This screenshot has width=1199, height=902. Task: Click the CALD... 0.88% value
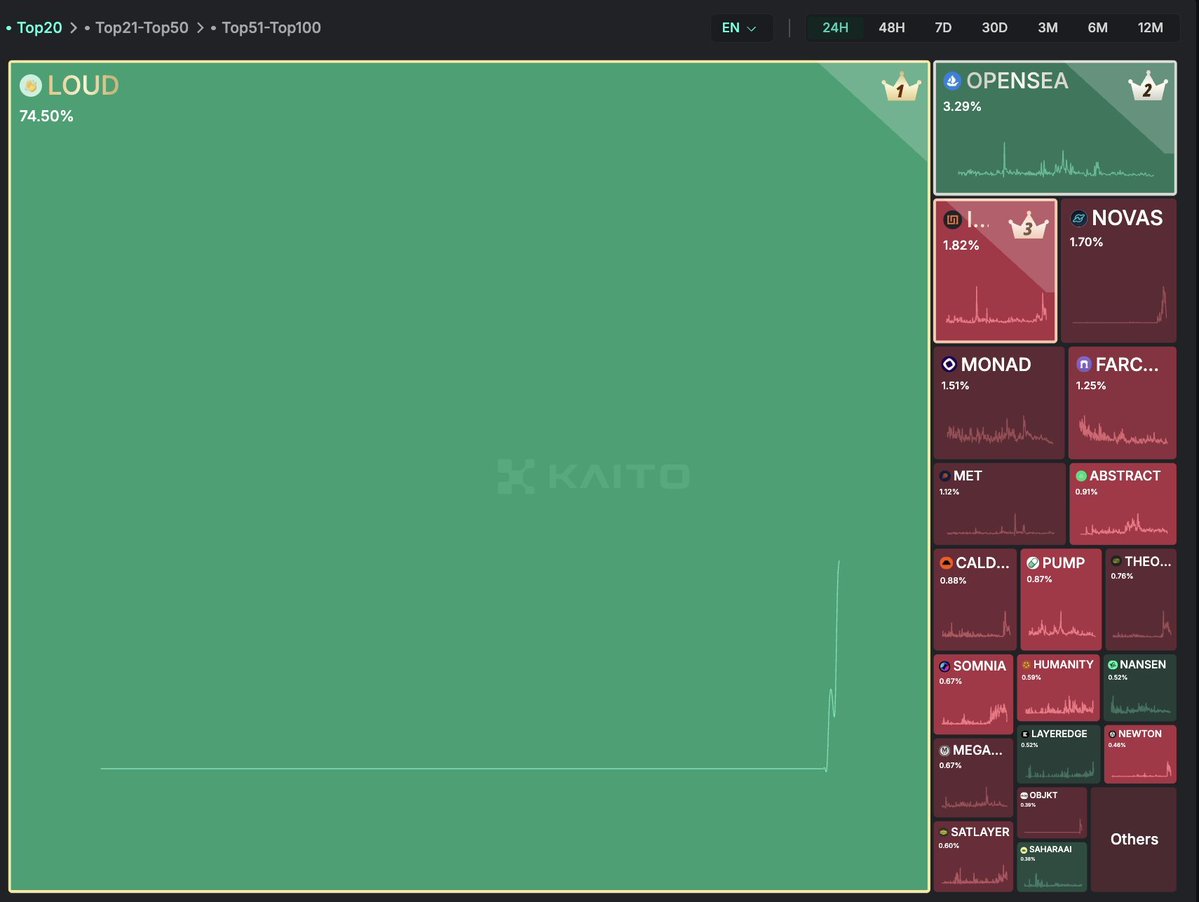pyautogui.click(x=953, y=581)
